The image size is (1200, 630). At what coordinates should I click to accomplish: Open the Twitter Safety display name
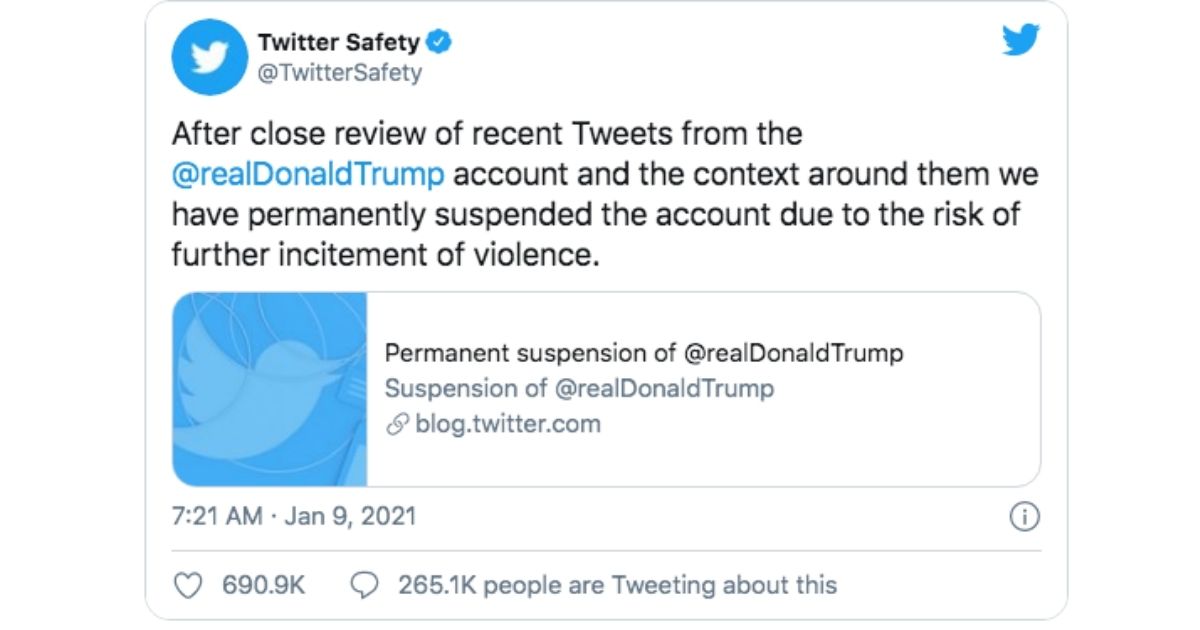(x=338, y=42)
